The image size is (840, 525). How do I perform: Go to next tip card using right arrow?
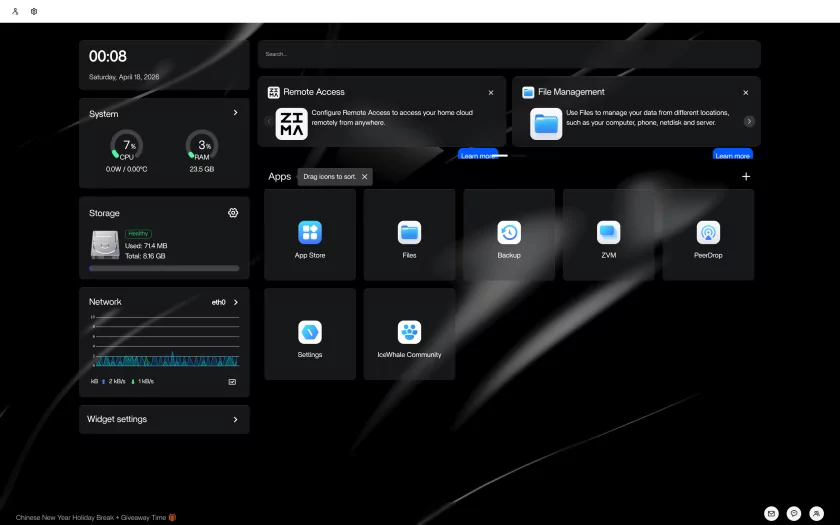click(x=749, y=121)
